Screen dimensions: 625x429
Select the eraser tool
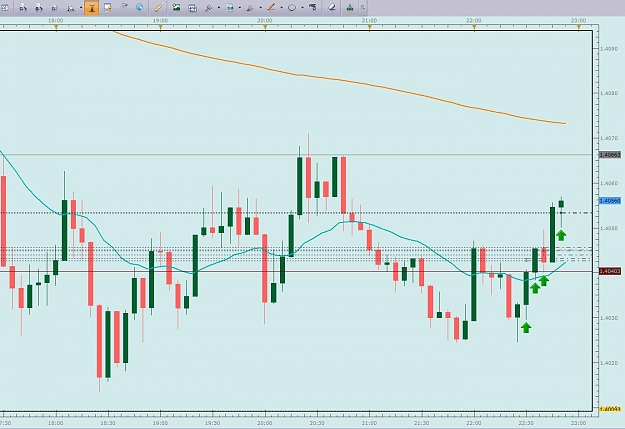pos(332,8)
